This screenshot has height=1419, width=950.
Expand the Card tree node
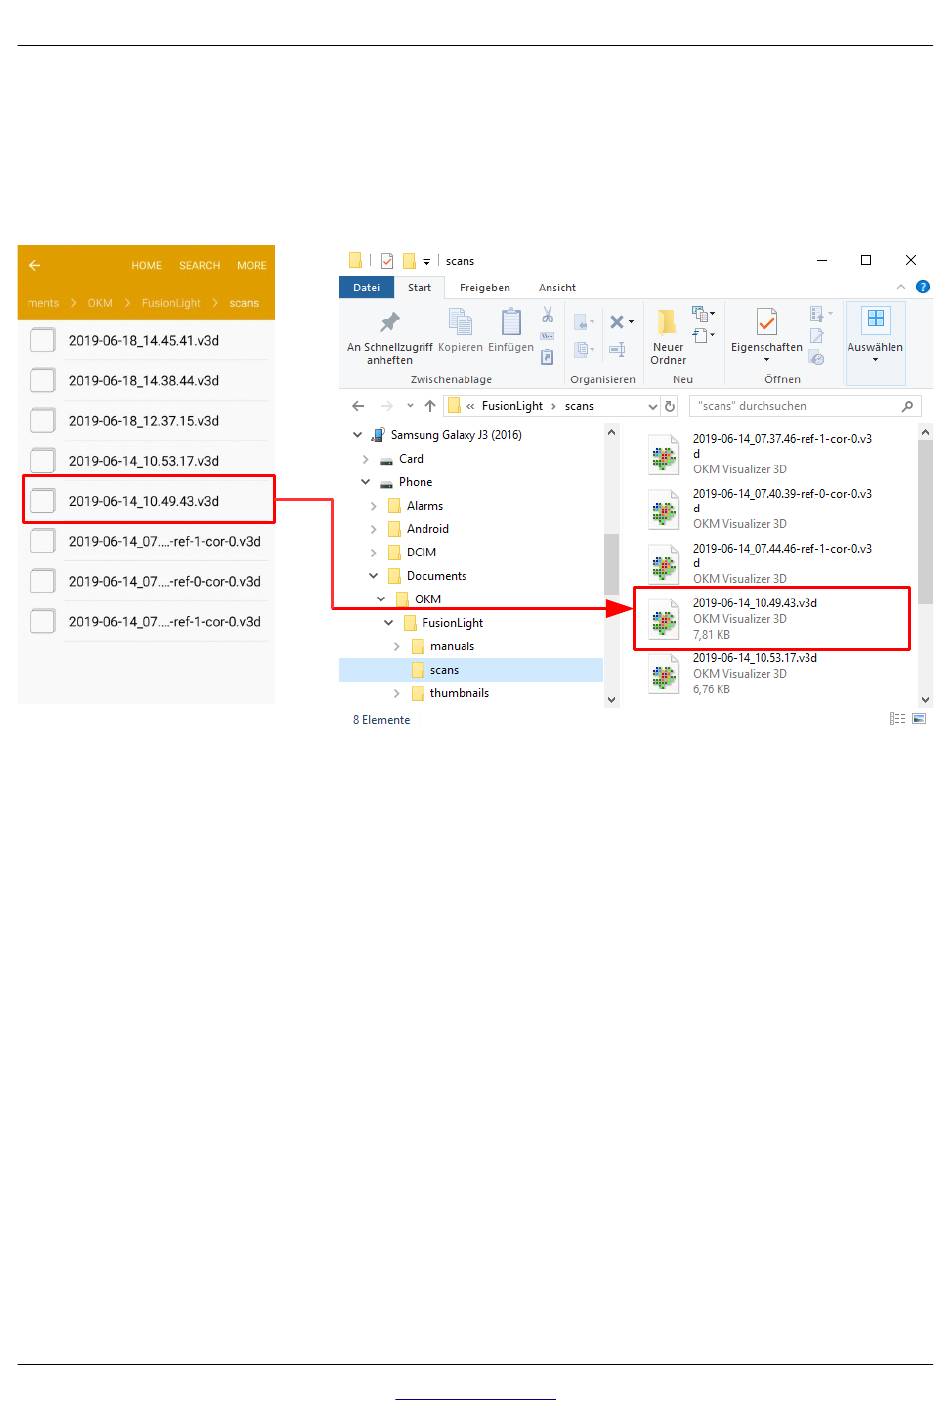[x=365, y=459]
